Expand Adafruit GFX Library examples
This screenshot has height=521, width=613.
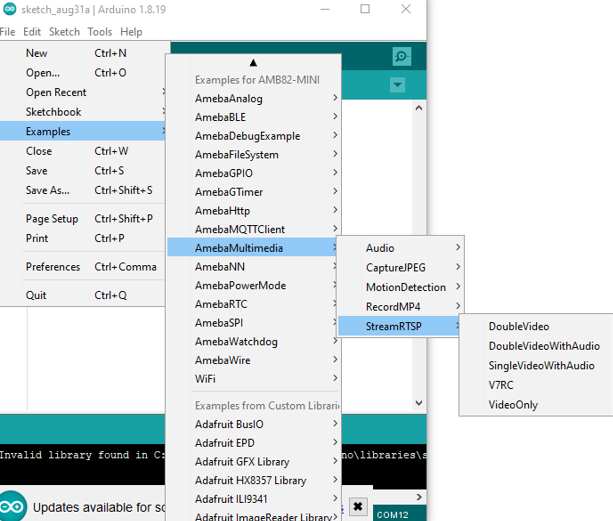pyautogui.click(x=242, y=462)
